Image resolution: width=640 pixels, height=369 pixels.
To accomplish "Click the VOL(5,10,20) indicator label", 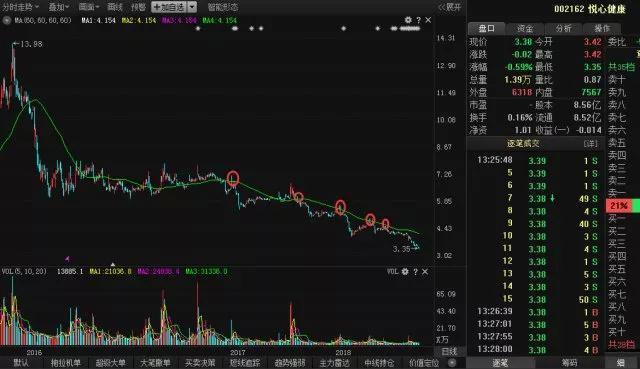I will [24, 271].
